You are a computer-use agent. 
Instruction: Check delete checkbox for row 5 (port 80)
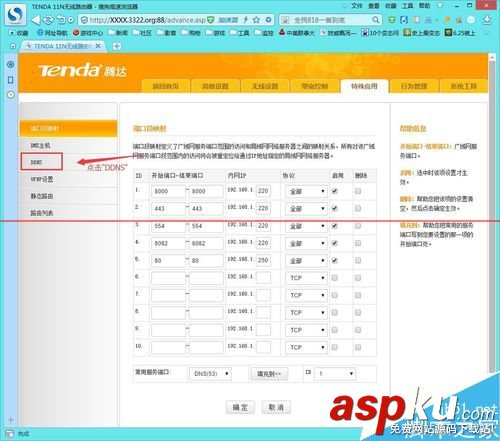click(x=358, y=260)
